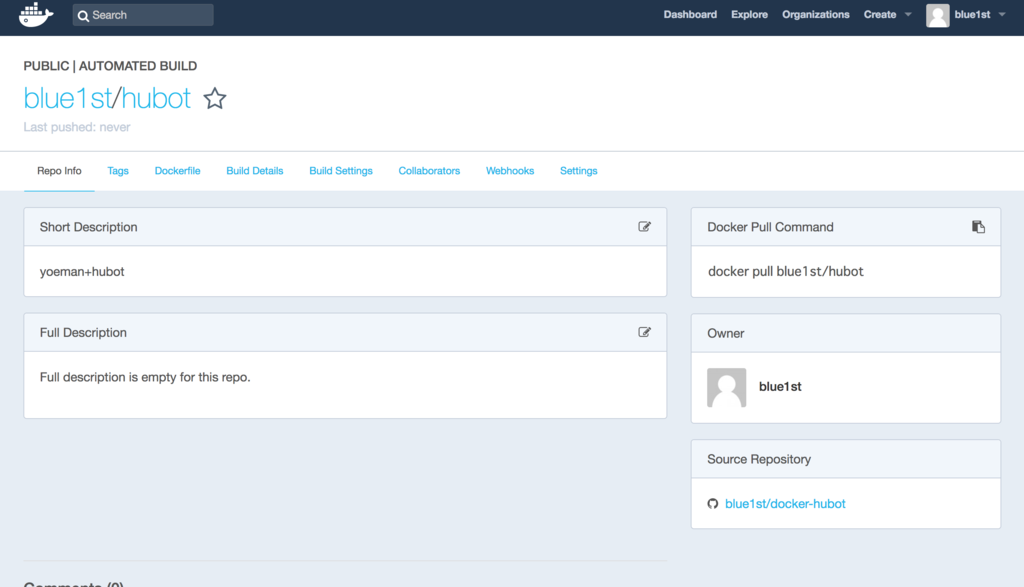Viewport: 1024px width, 587px height.
Task: Click the user avatar in the top bar
Action: pyautogui.click(x=937, y=15)
